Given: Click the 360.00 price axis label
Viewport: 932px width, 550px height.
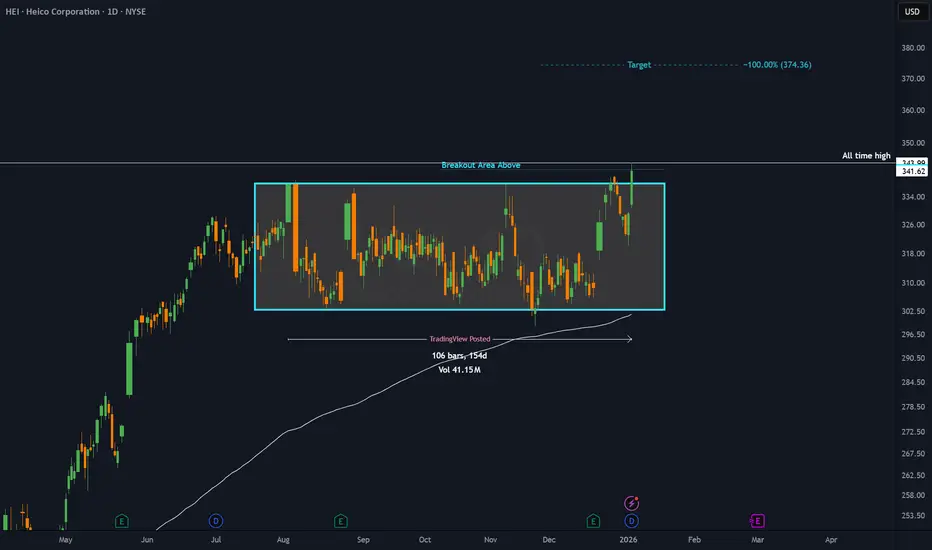Looking at the screenshot, I should [913, 111].
